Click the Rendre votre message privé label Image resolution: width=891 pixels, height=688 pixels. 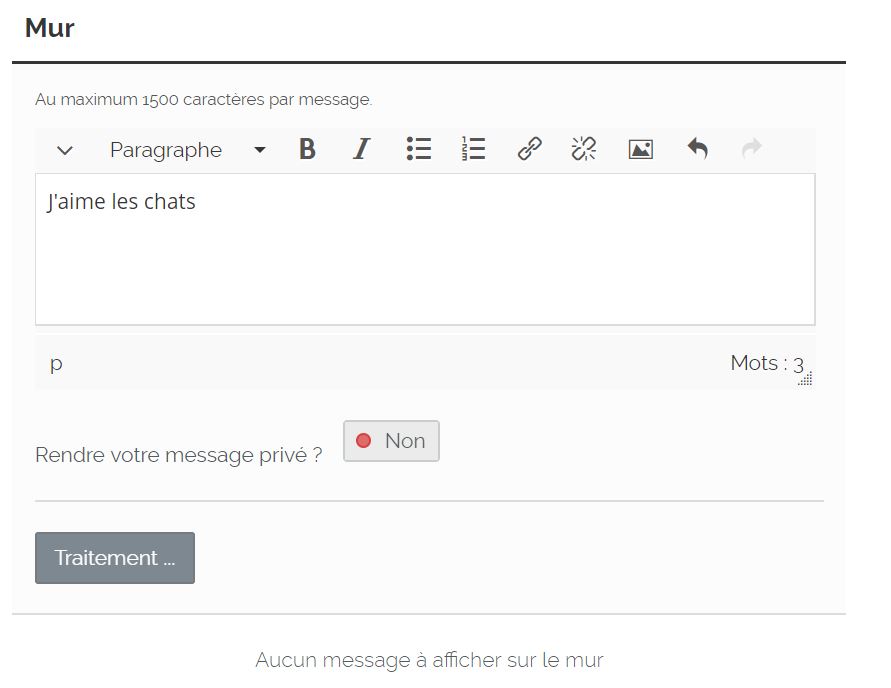[178, 455]
